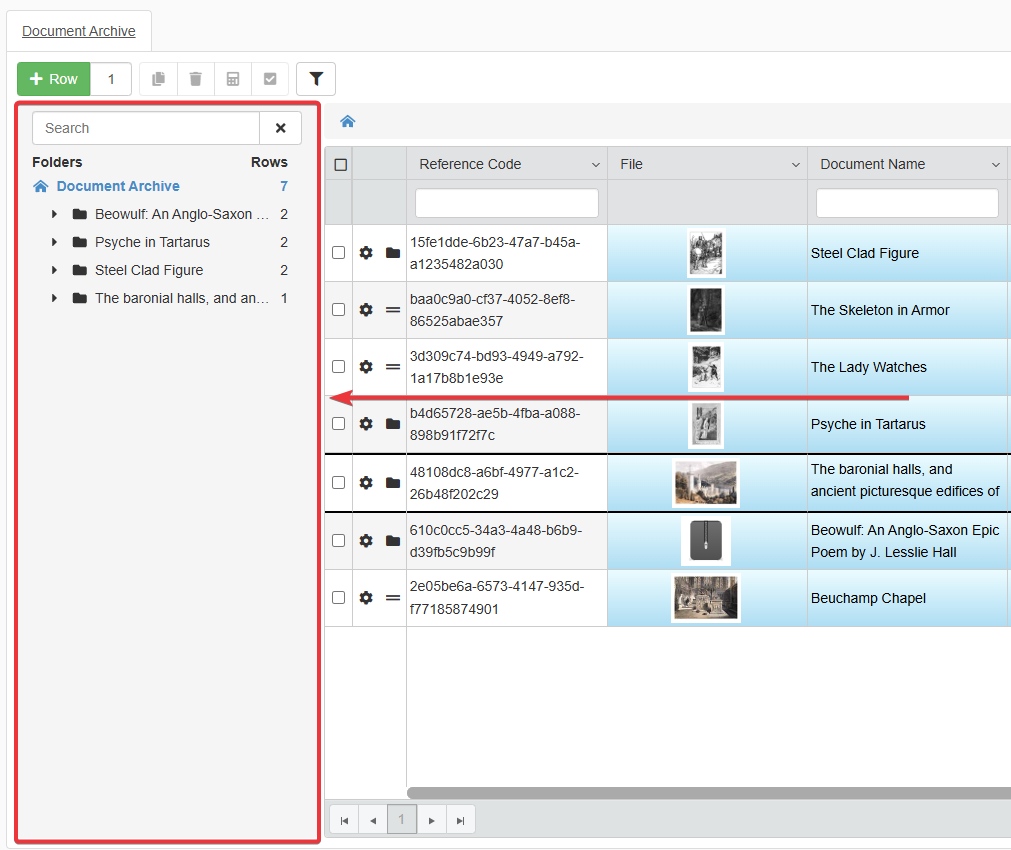The width and height of the screenshot is (1011, 850).
Task: Open Beuchamp Chapel image thumbnail
Action: point(706,598)
